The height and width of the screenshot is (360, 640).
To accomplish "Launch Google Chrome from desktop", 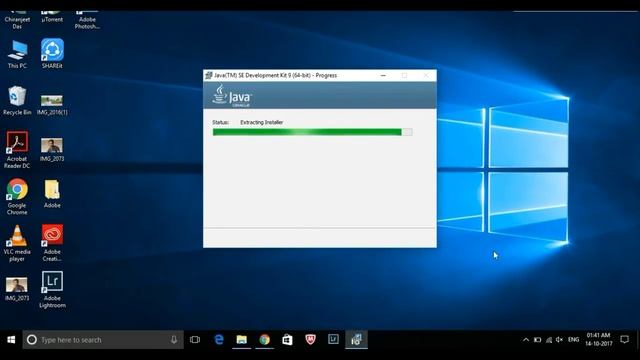I will point(17,197).
